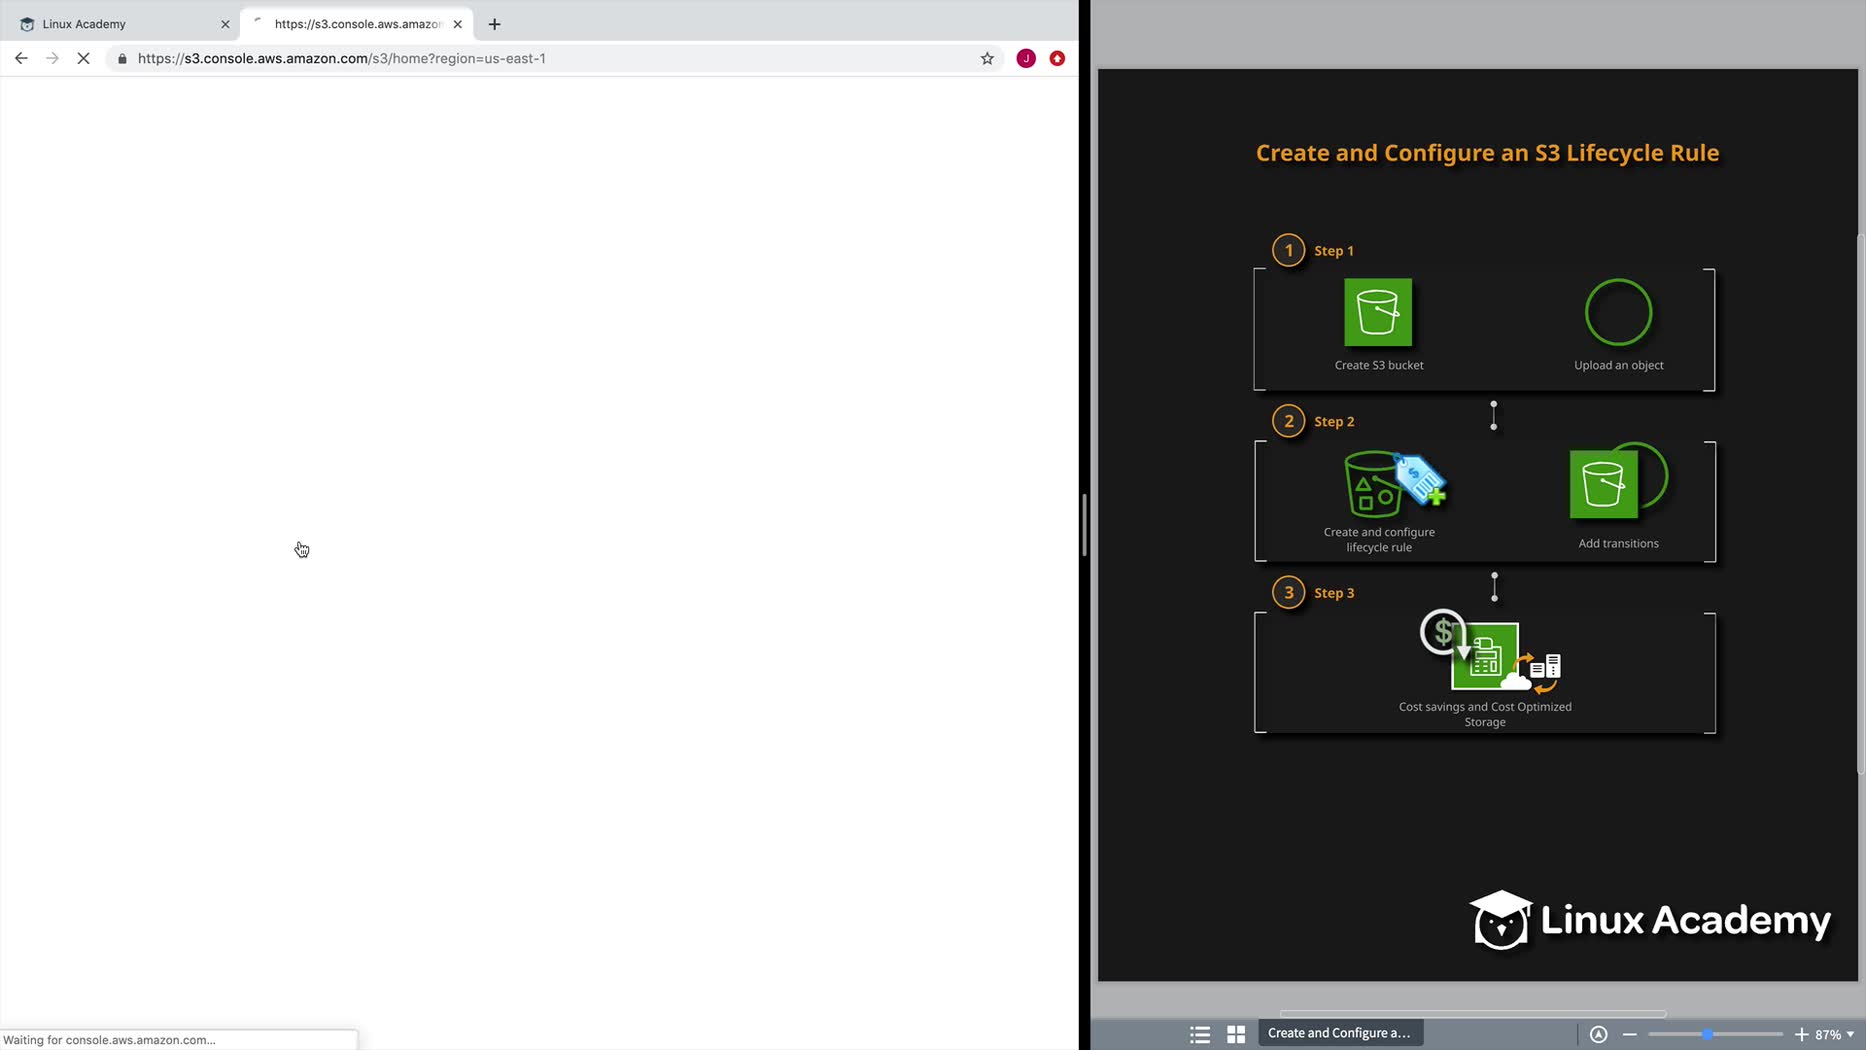Open the 87% zoom level dropdown
Image resolution: width=1866 pixels, height=1050 pixels.
click(1835, 1034)
